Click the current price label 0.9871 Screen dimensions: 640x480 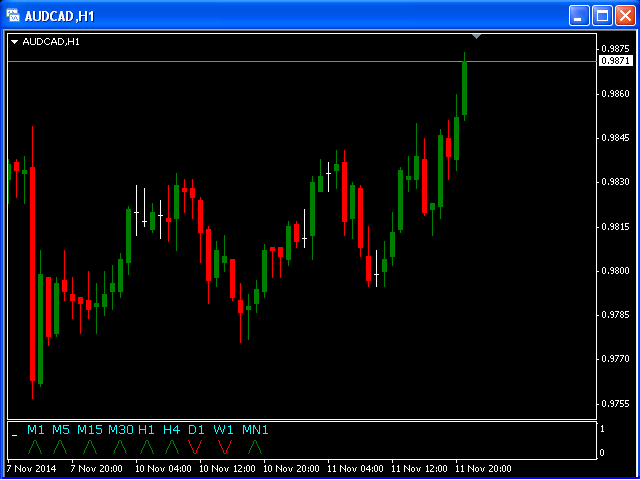[x=615, y=61]
